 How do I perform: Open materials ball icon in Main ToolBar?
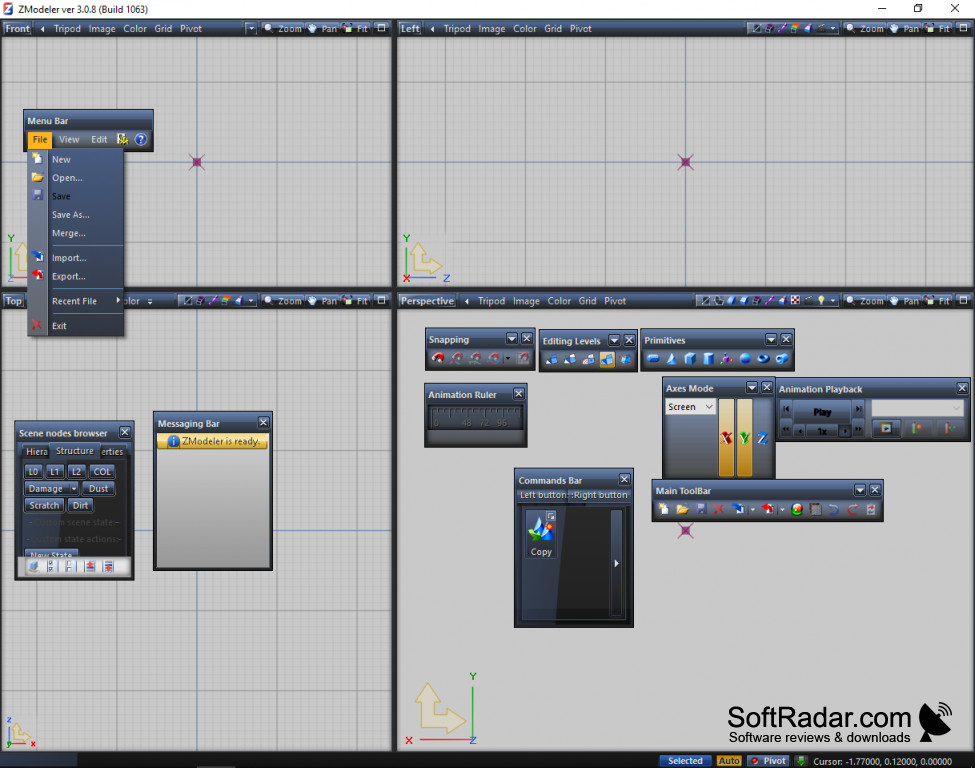[797, 509]
